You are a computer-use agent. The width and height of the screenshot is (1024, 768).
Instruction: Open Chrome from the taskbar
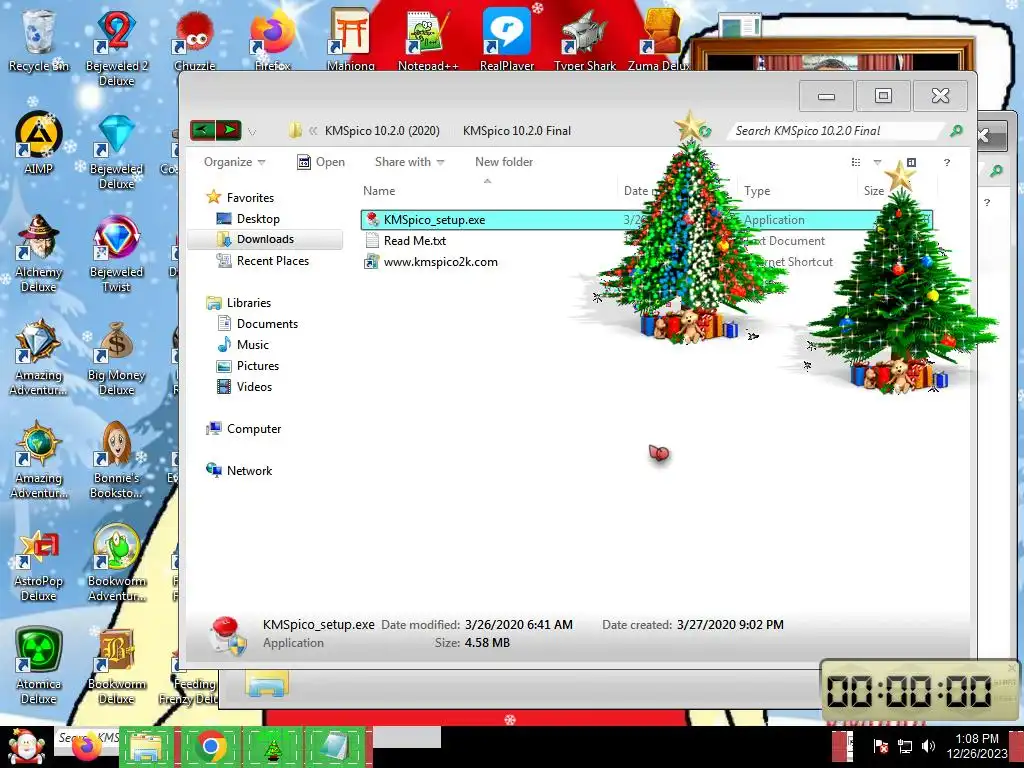tap(210, 746)
